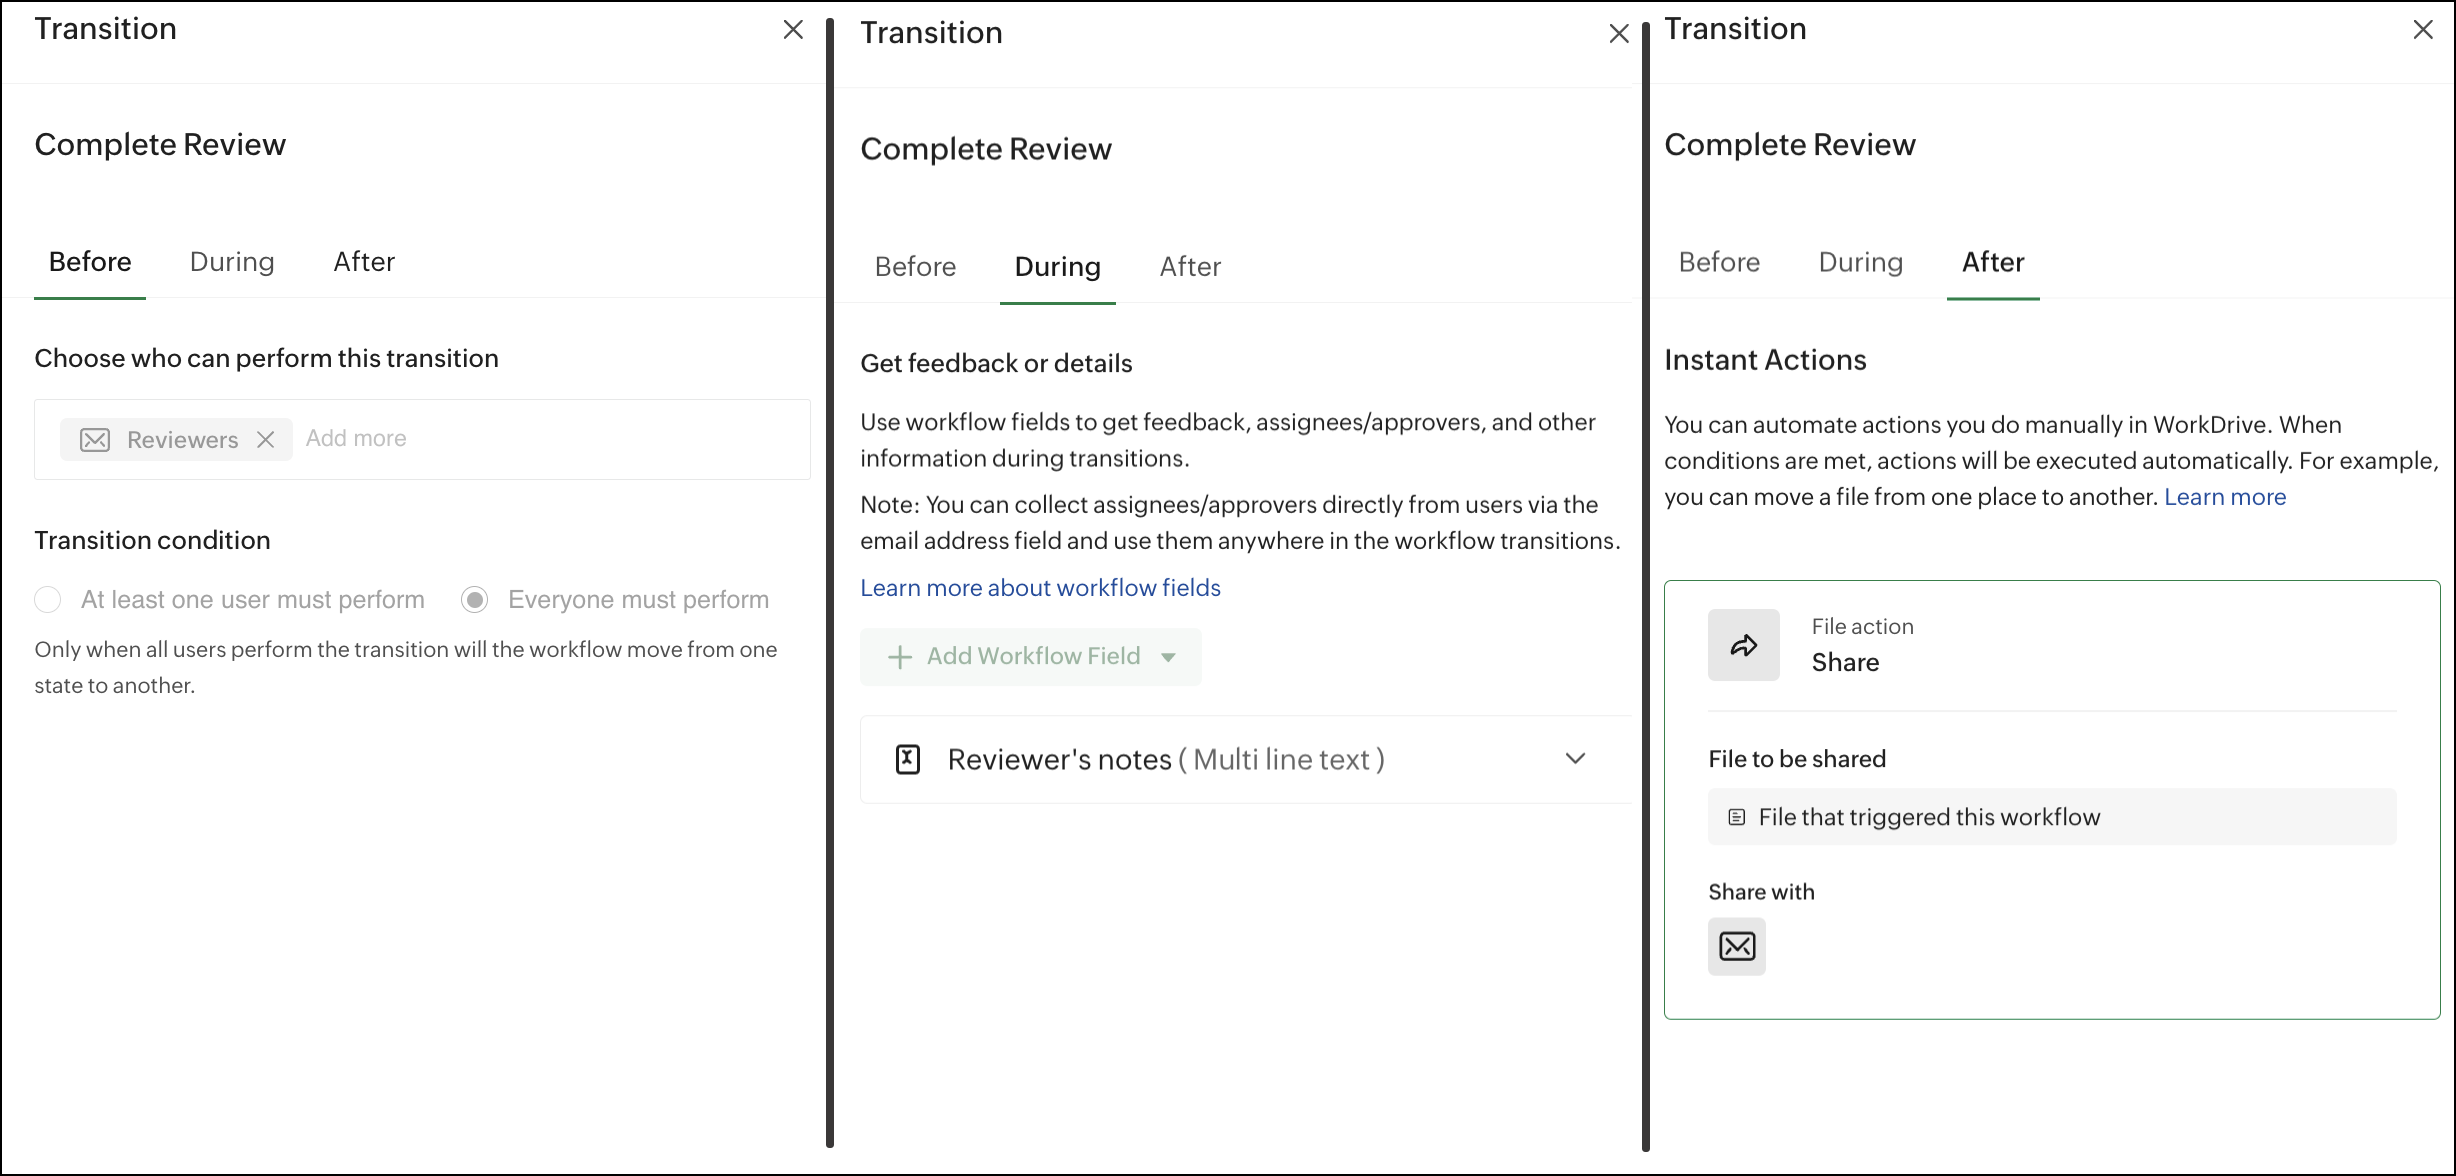Close the rightmost Transition panel
Viewport: 2456px width, 1176px height.
[x=2422, y=30]
